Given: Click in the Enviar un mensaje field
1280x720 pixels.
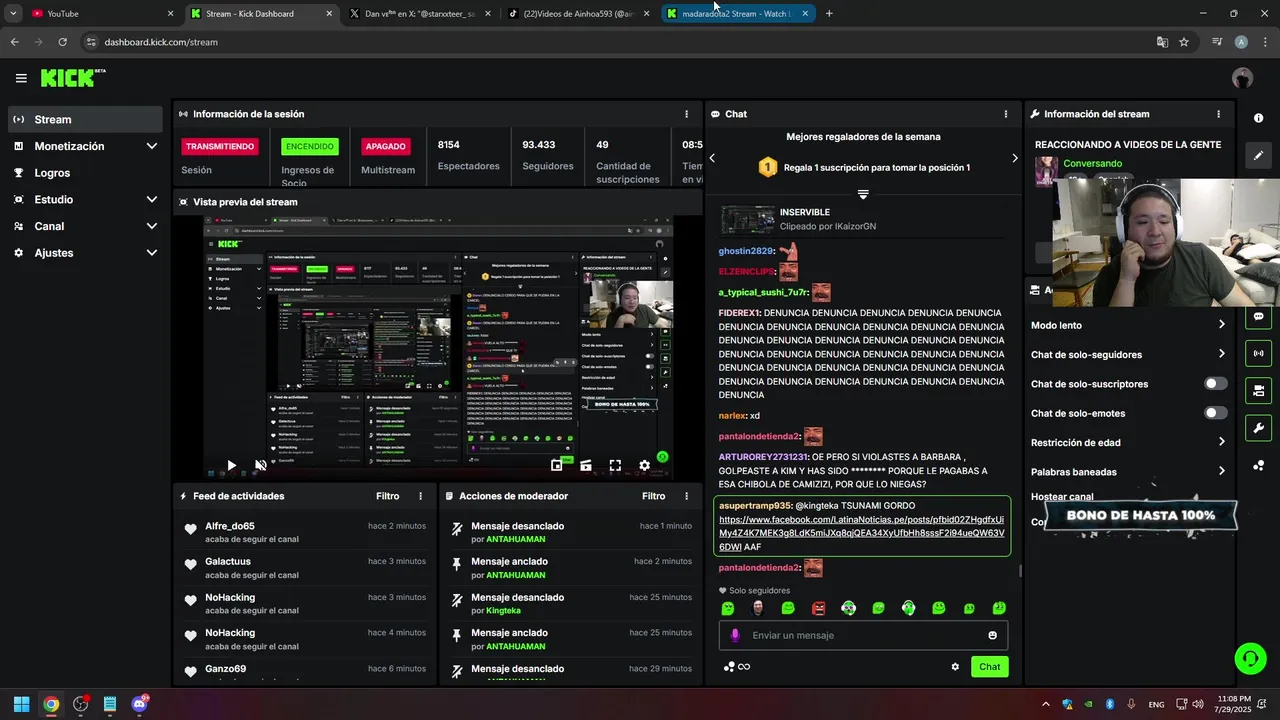Looking at the screenshot, I should 863,635.
